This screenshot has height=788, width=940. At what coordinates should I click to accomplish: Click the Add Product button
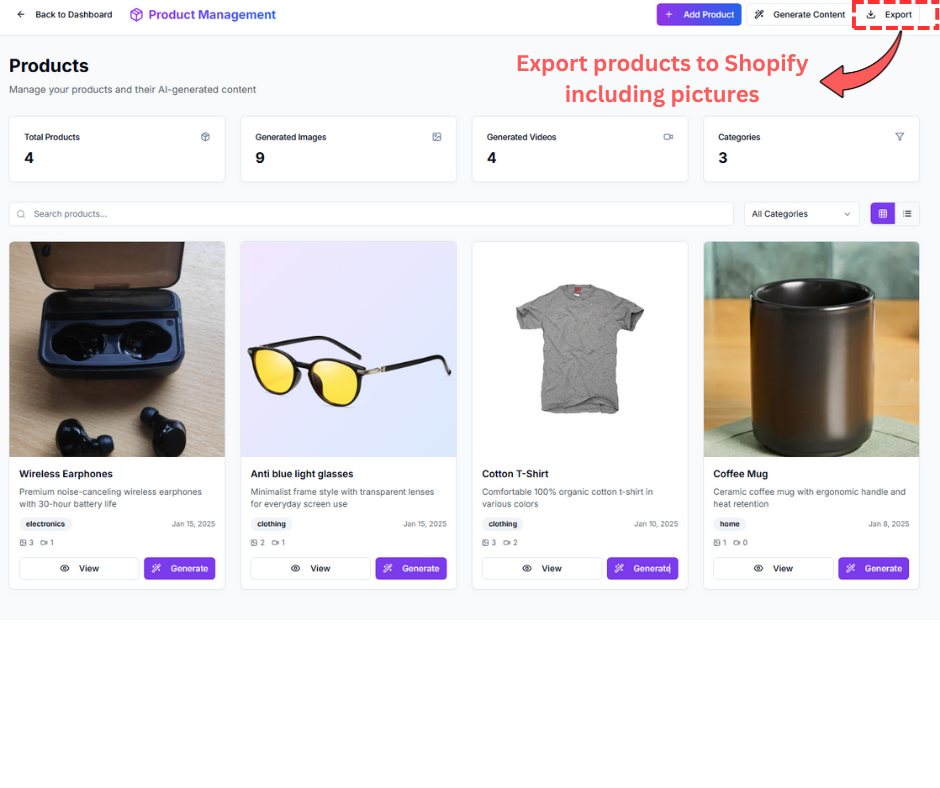(699, 14)
